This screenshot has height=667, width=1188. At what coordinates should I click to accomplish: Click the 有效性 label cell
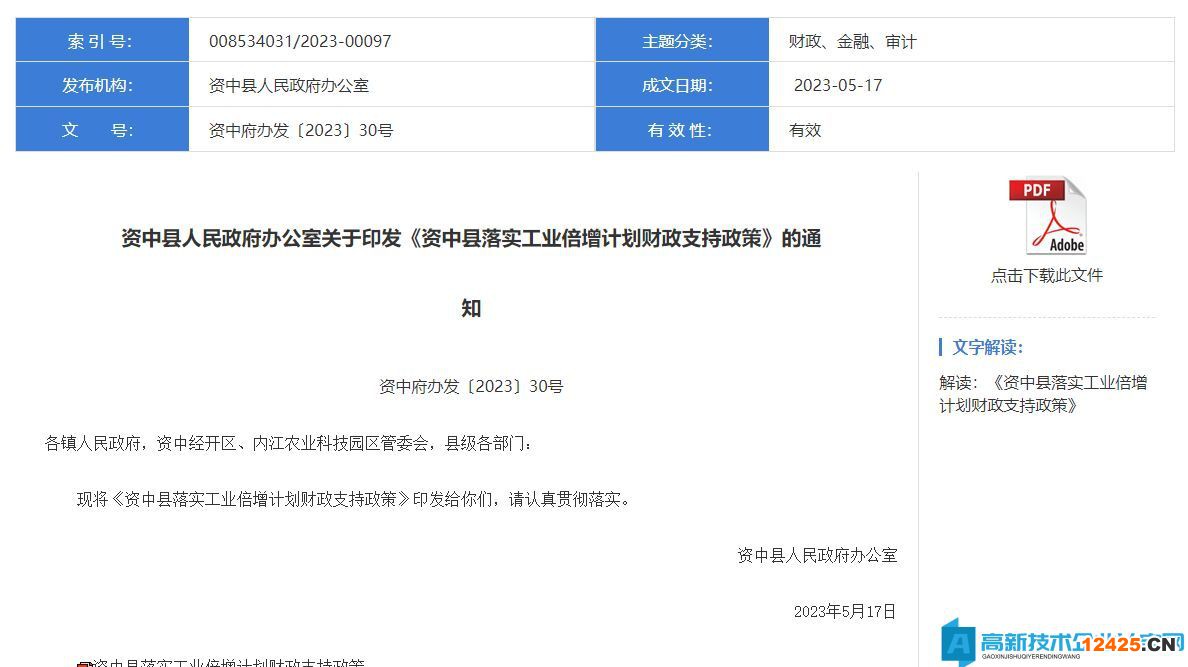click(682, 130)
